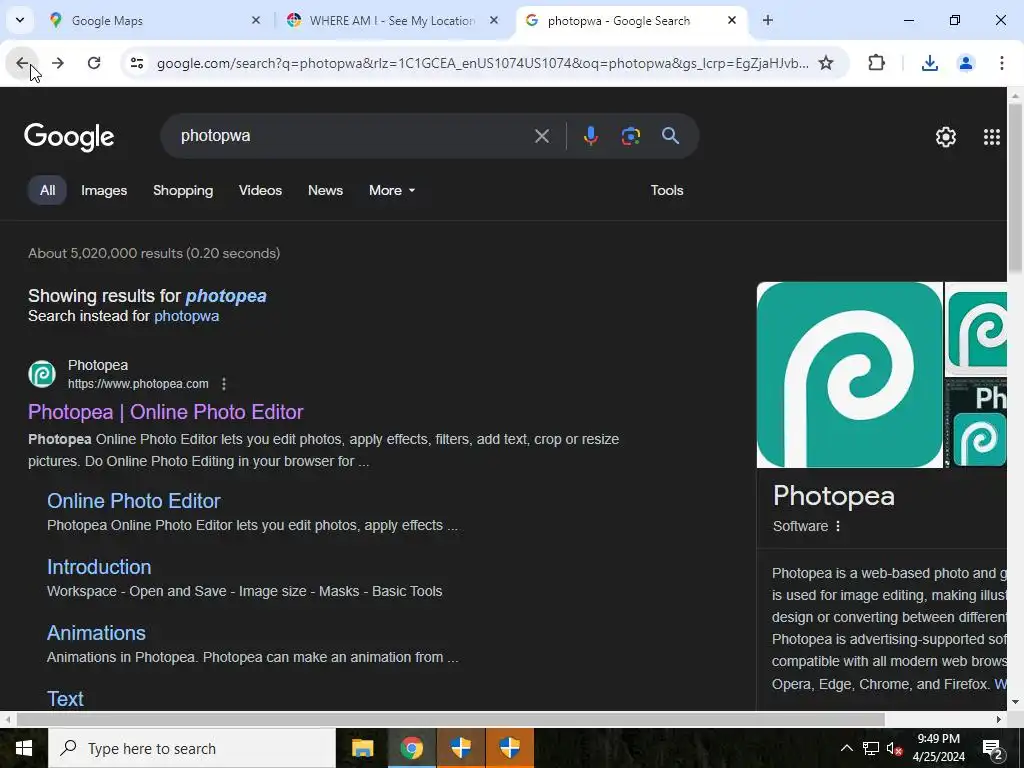1024x768 pixels.
Task: Show hidden system tray icons
Action: coord(846,748)
